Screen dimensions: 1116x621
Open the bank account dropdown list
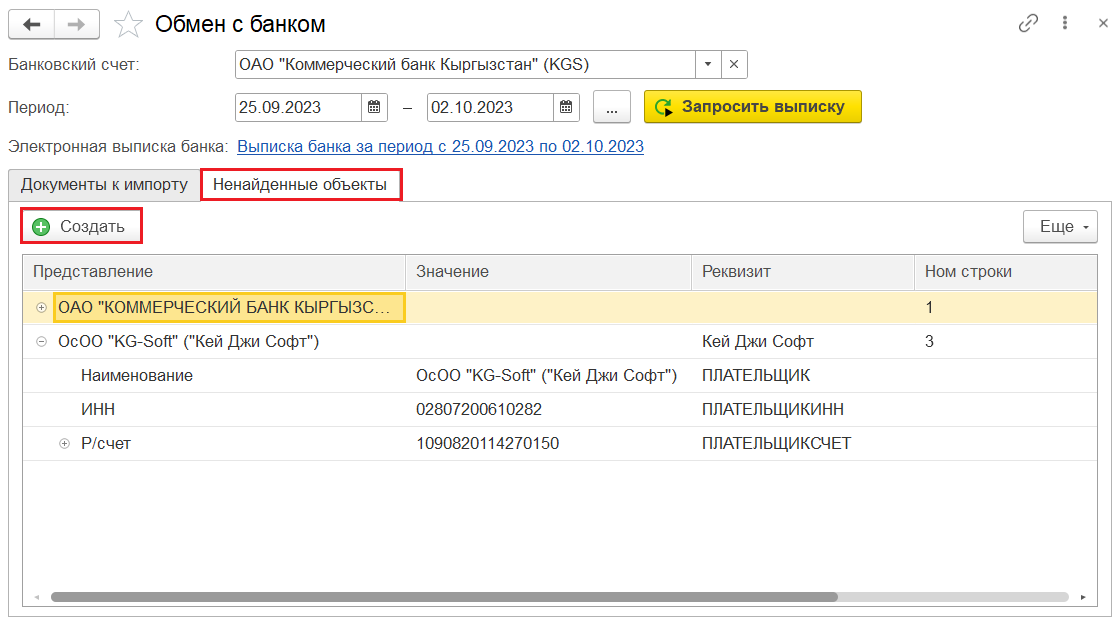pyautogui.click(x=708, y=65)
